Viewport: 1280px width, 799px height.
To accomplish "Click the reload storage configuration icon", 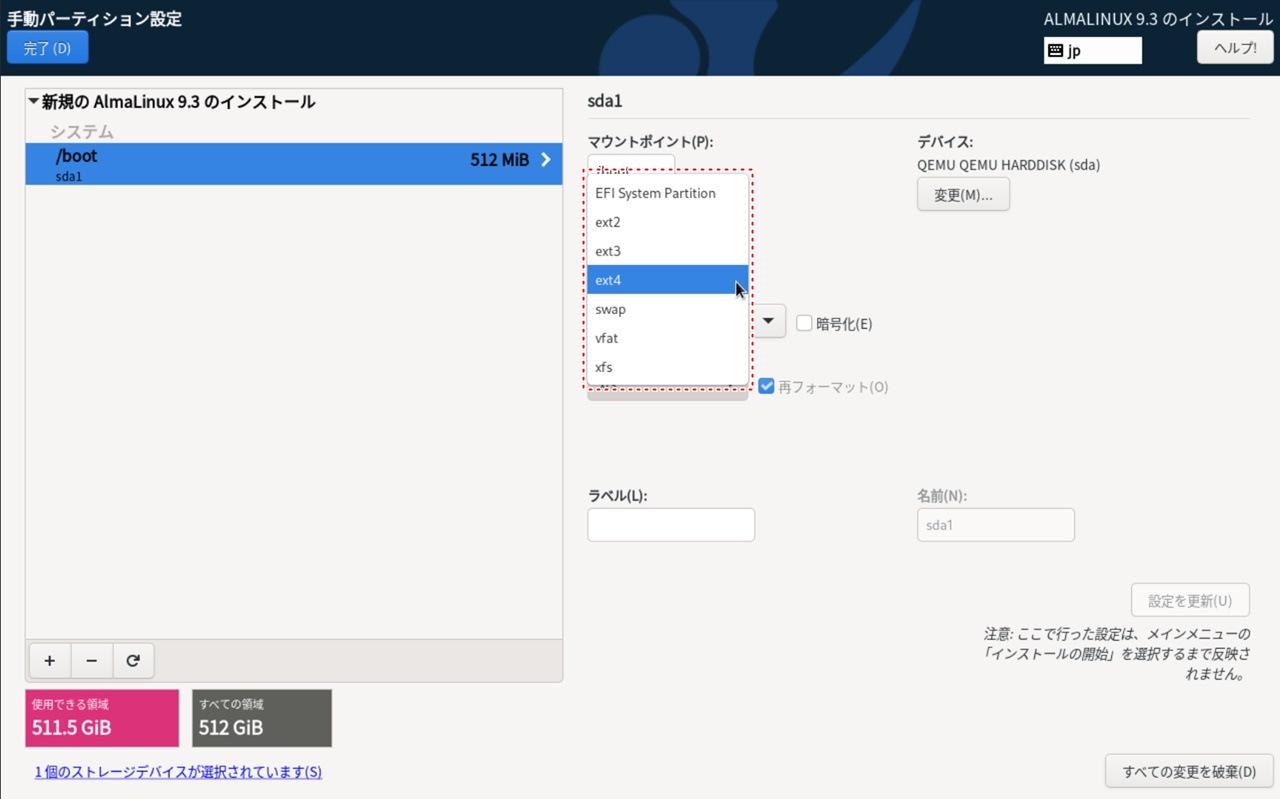I will tap(133, 661).
